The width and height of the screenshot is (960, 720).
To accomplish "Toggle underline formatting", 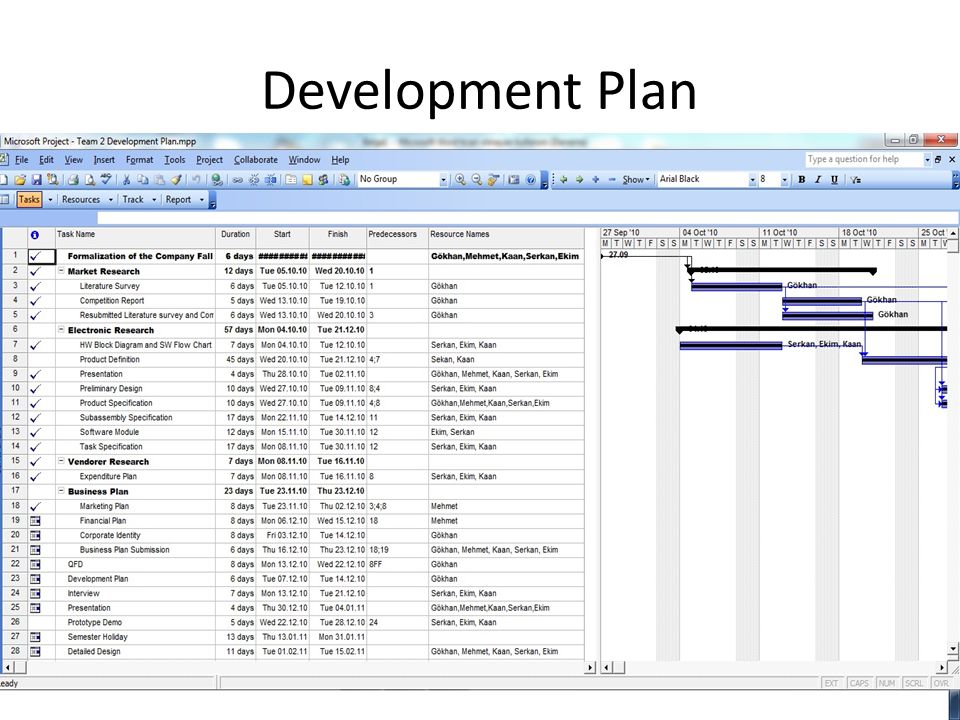I will (x=834, y=179).
